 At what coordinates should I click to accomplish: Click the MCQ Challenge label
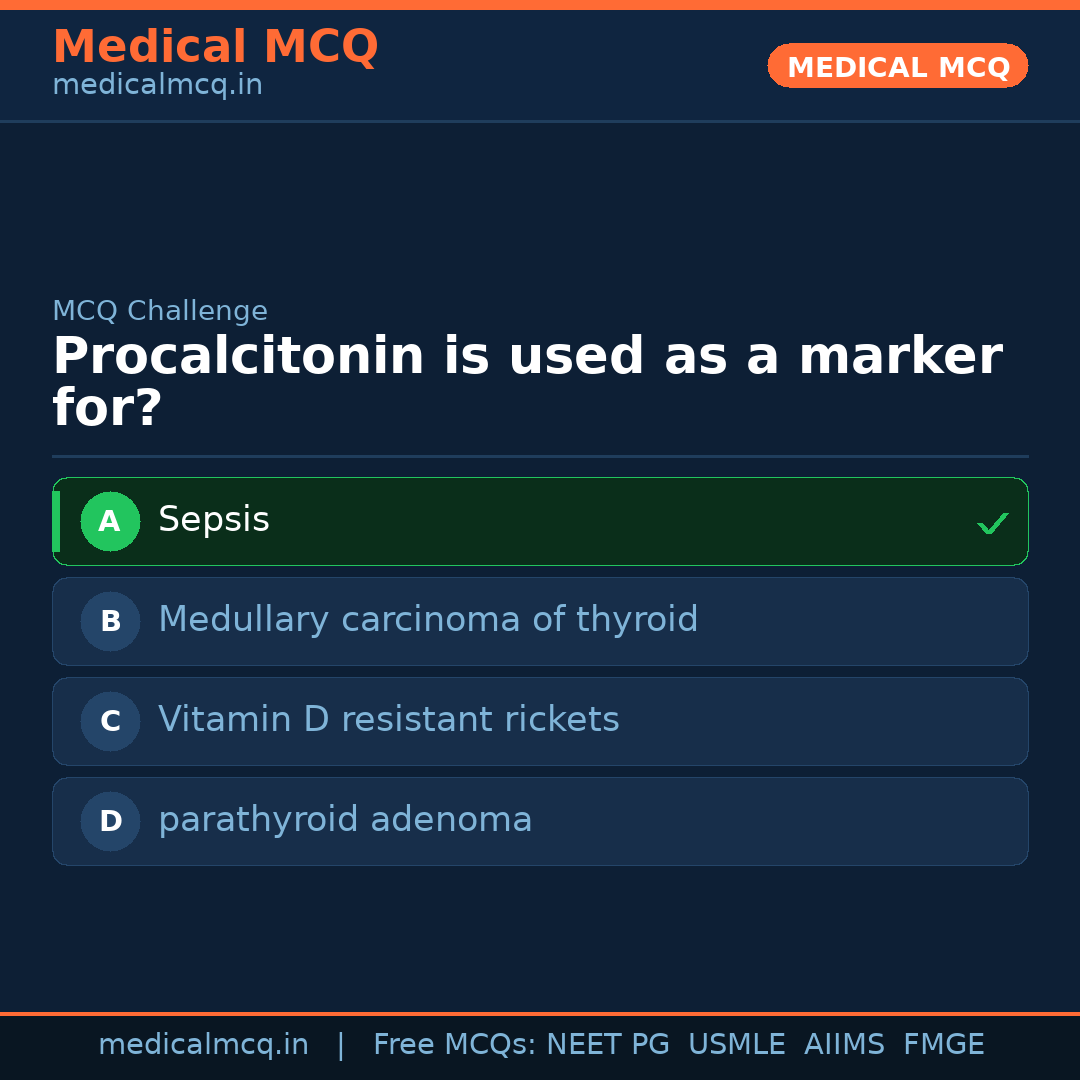pos(160,311)
